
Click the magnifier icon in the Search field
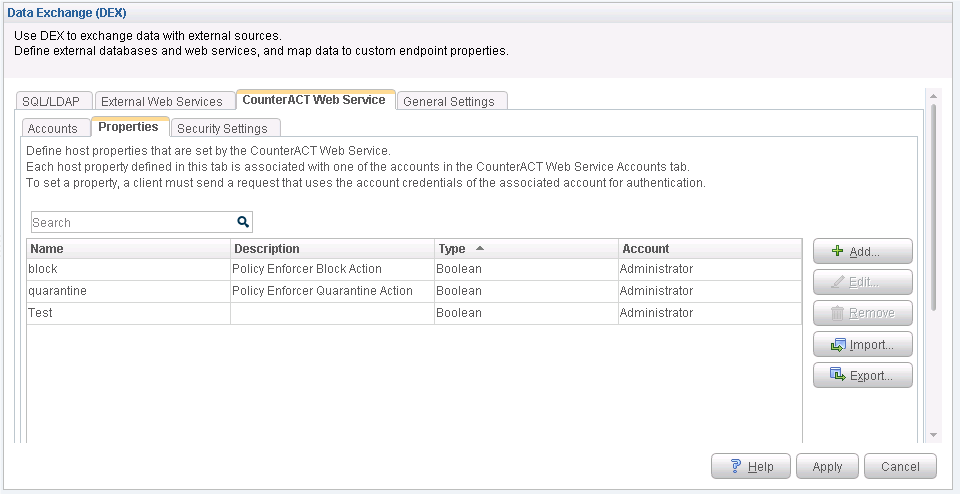point(242,222)
